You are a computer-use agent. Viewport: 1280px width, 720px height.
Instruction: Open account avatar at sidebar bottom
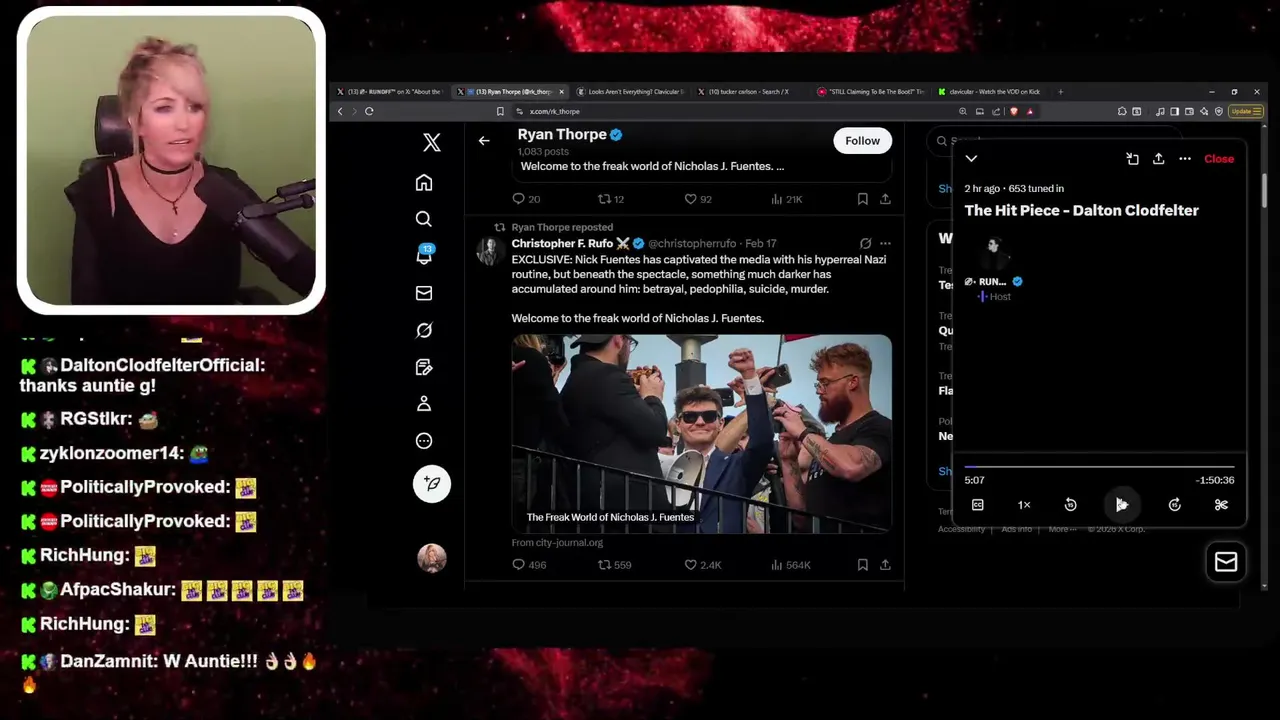[x=432, y=558]
